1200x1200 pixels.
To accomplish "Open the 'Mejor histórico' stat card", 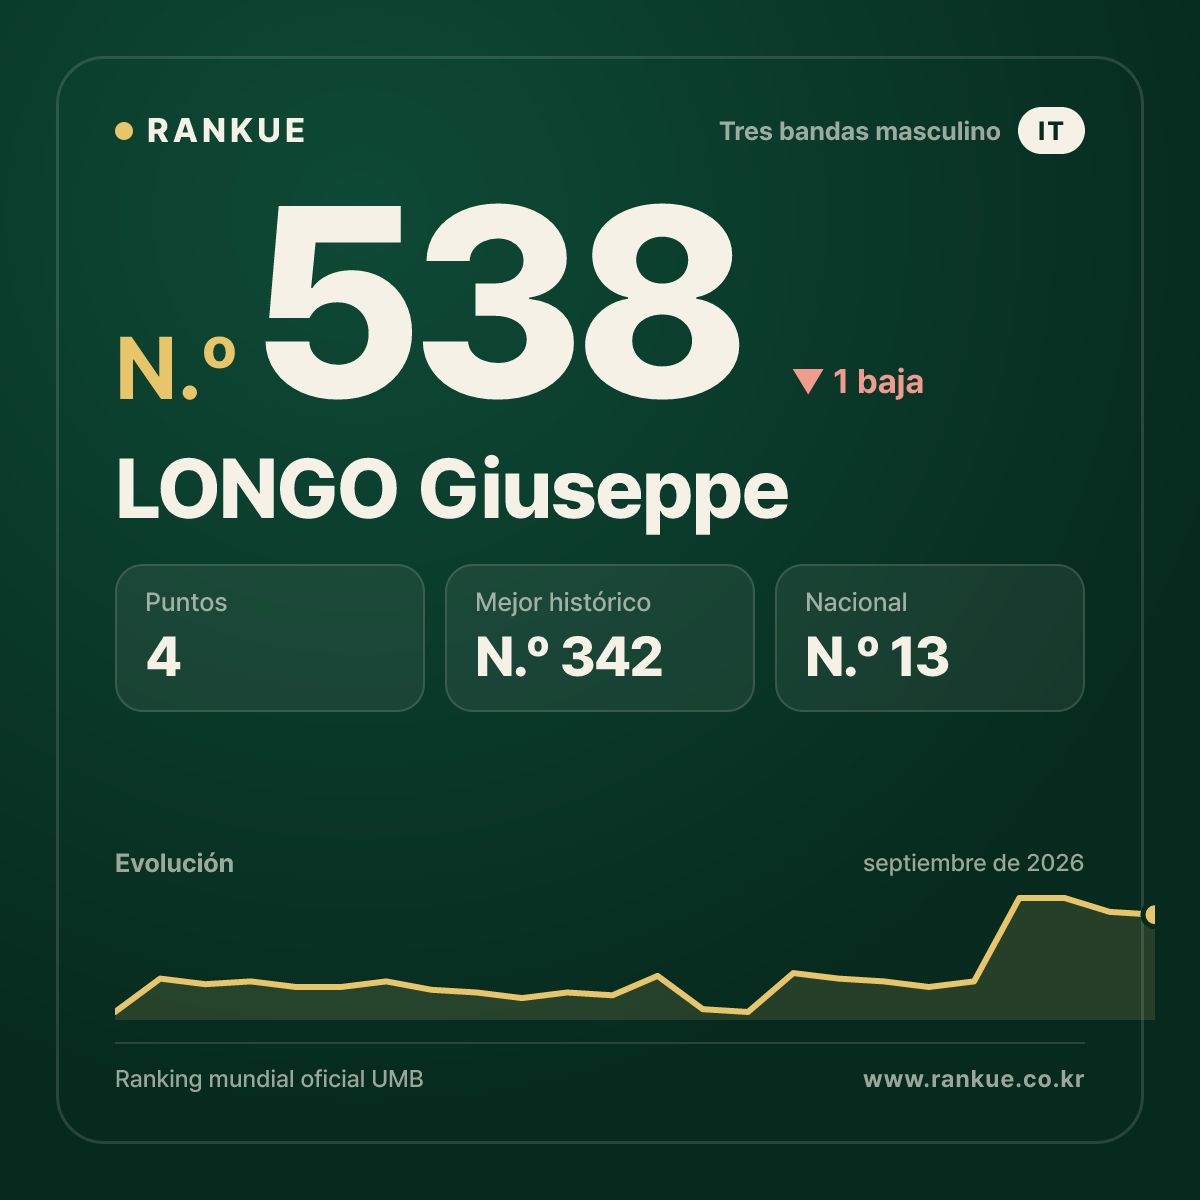I will pos(600,638).
